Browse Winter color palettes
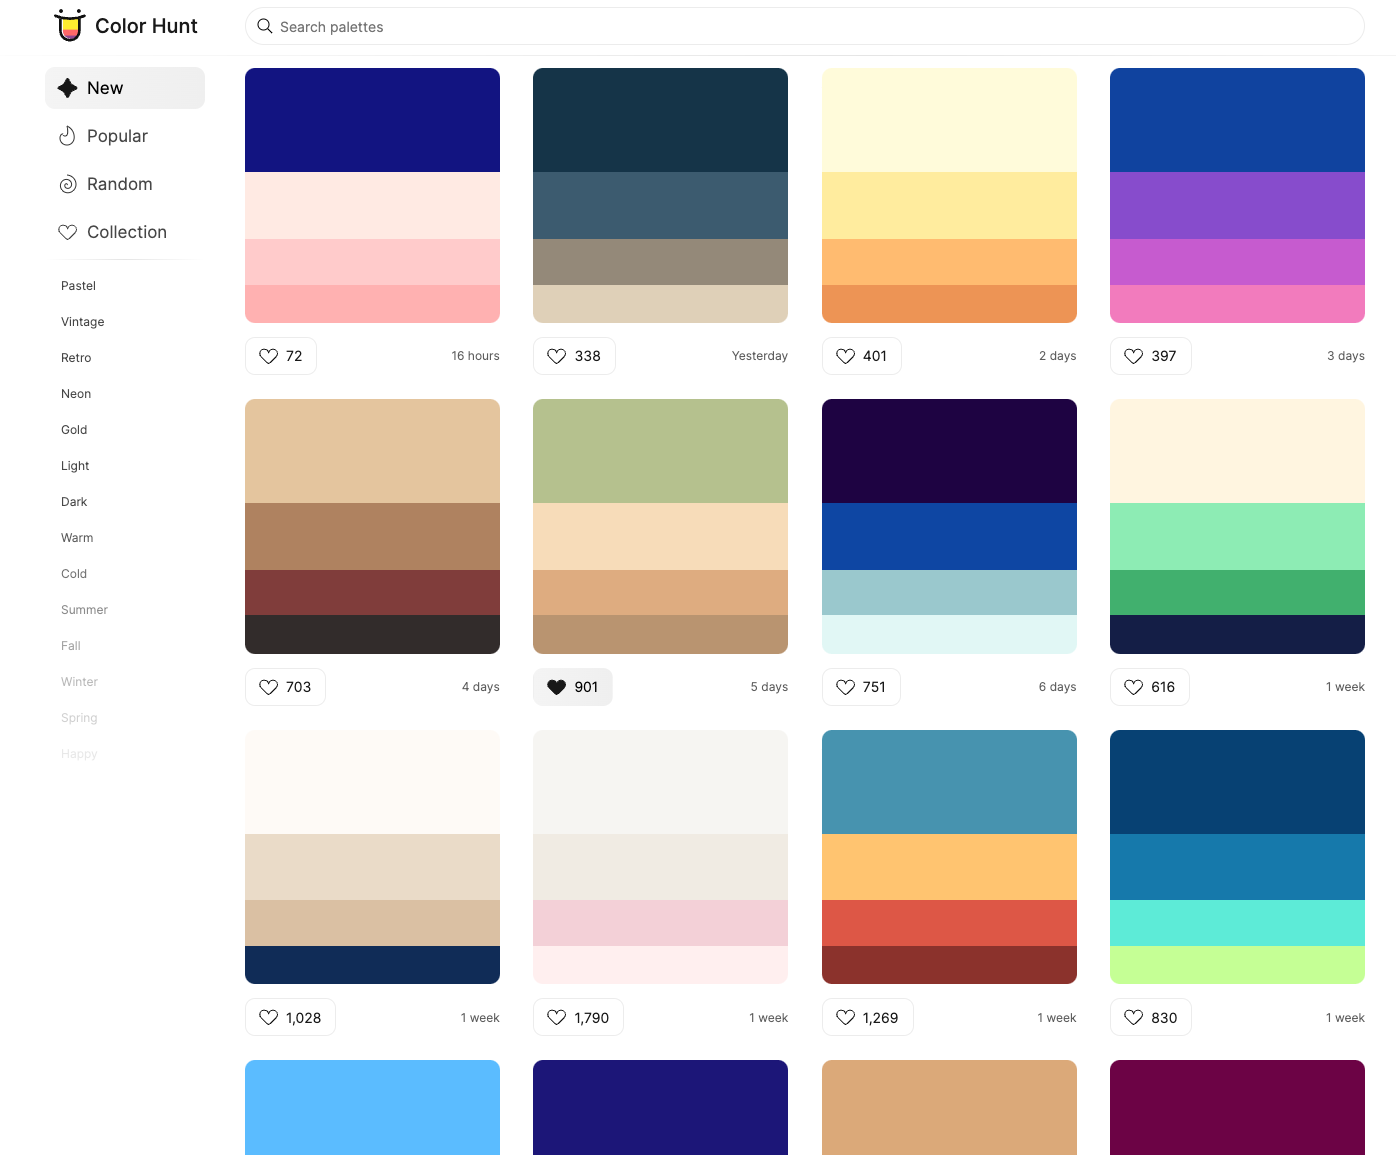Viewport: 1396px width, 1155px height. tap(79, 682)
